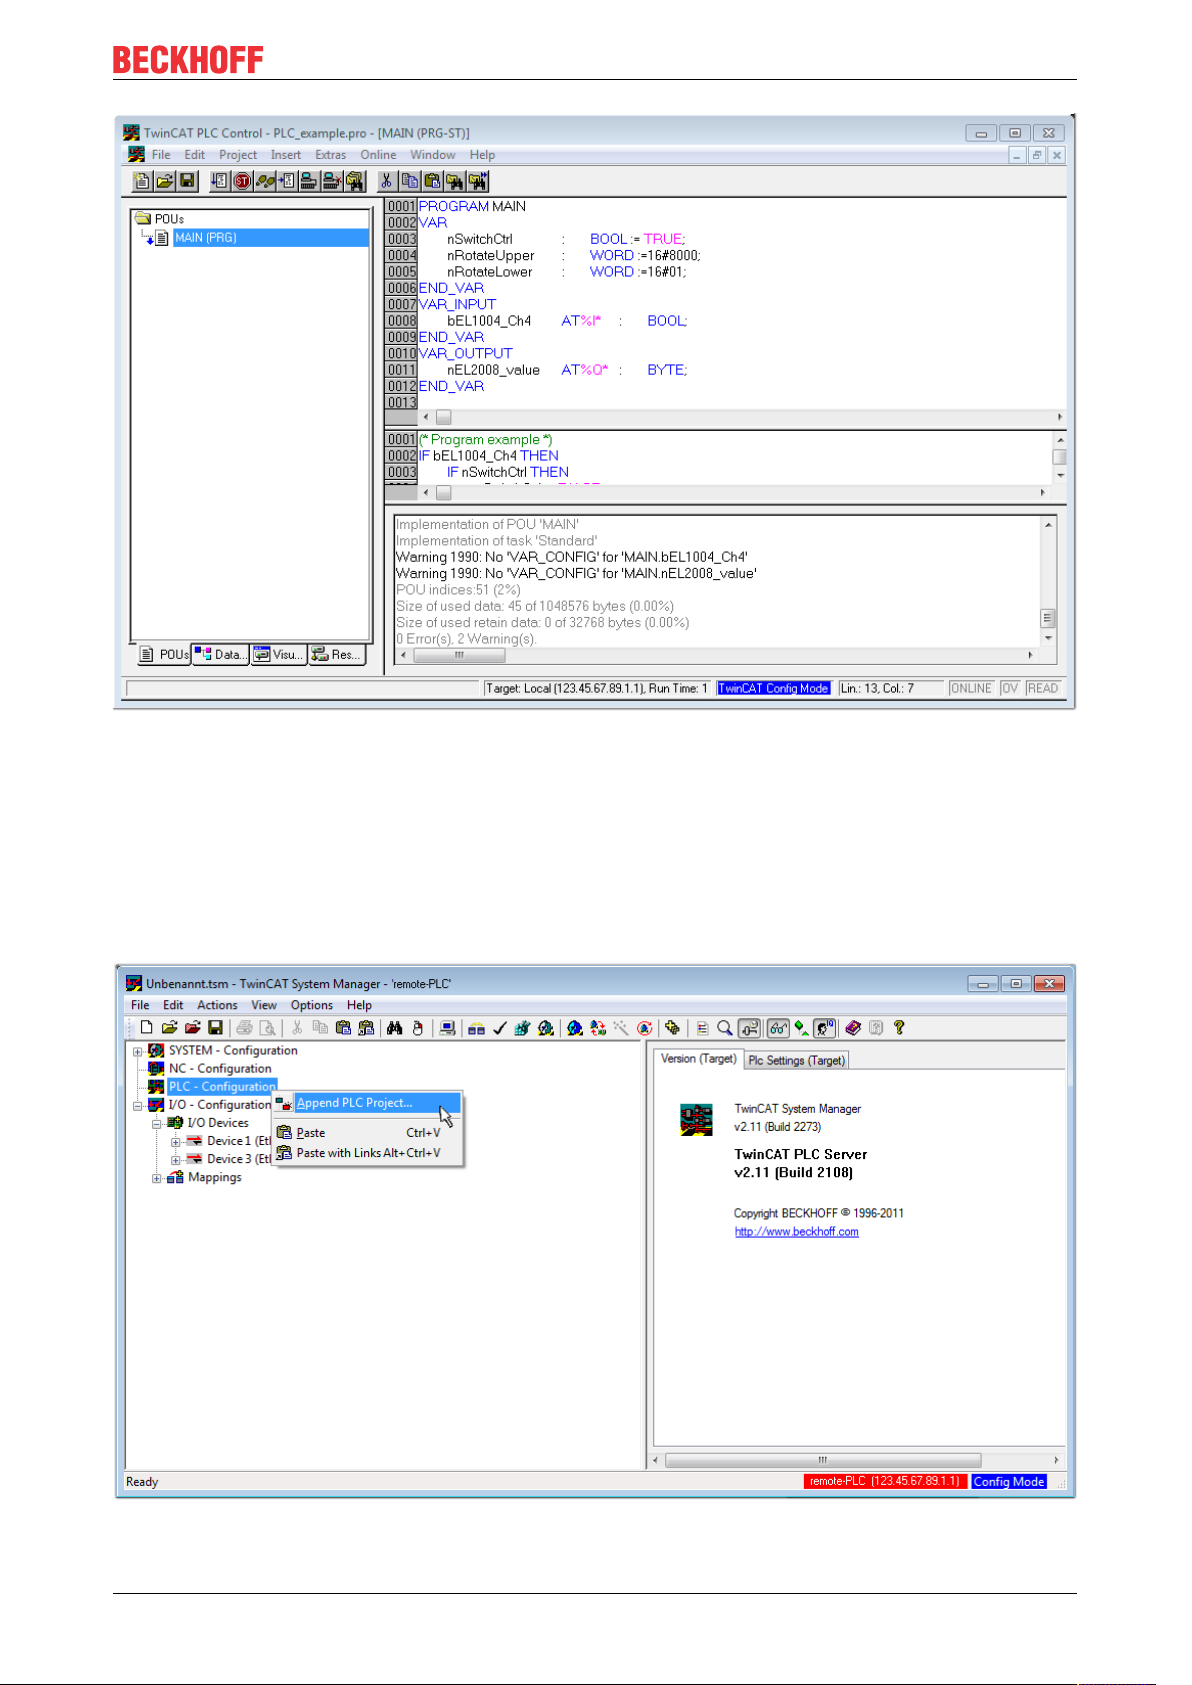Expand the Mappings tree node
Viewport: 1192px width, 1685px height.
[157, 1178]
